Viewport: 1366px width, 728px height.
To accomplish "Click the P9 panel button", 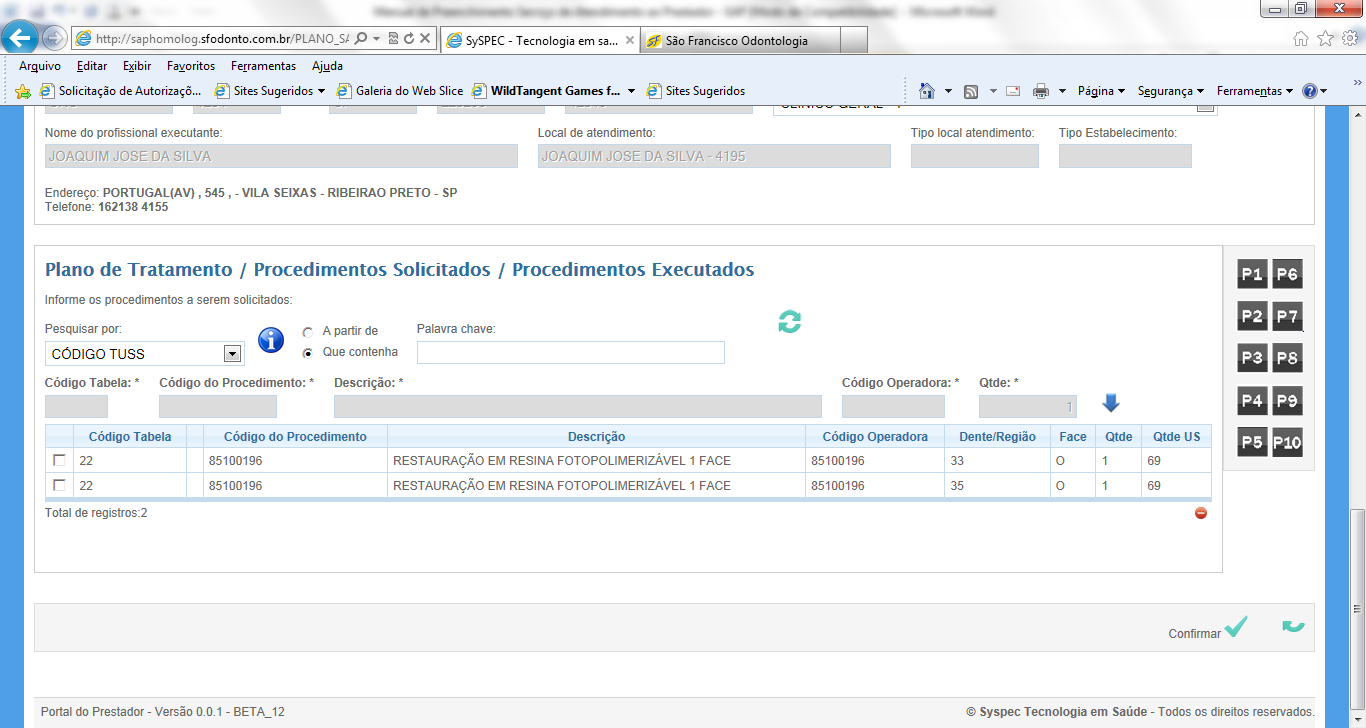I will pyautogui.click(x=1287, y=401).
